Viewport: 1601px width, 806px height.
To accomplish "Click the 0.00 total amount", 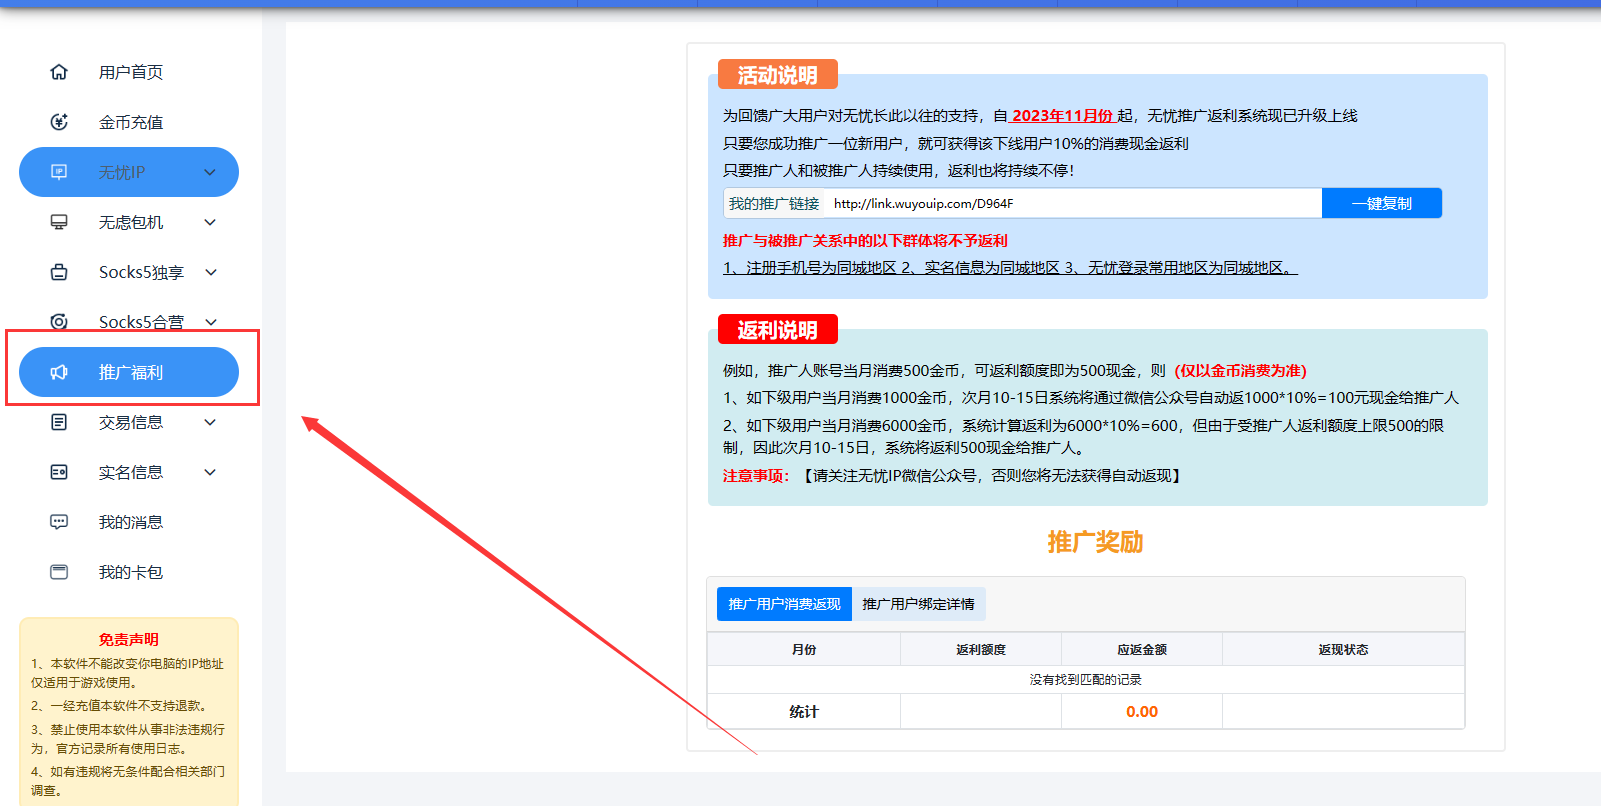I will tap(1142, 712).
